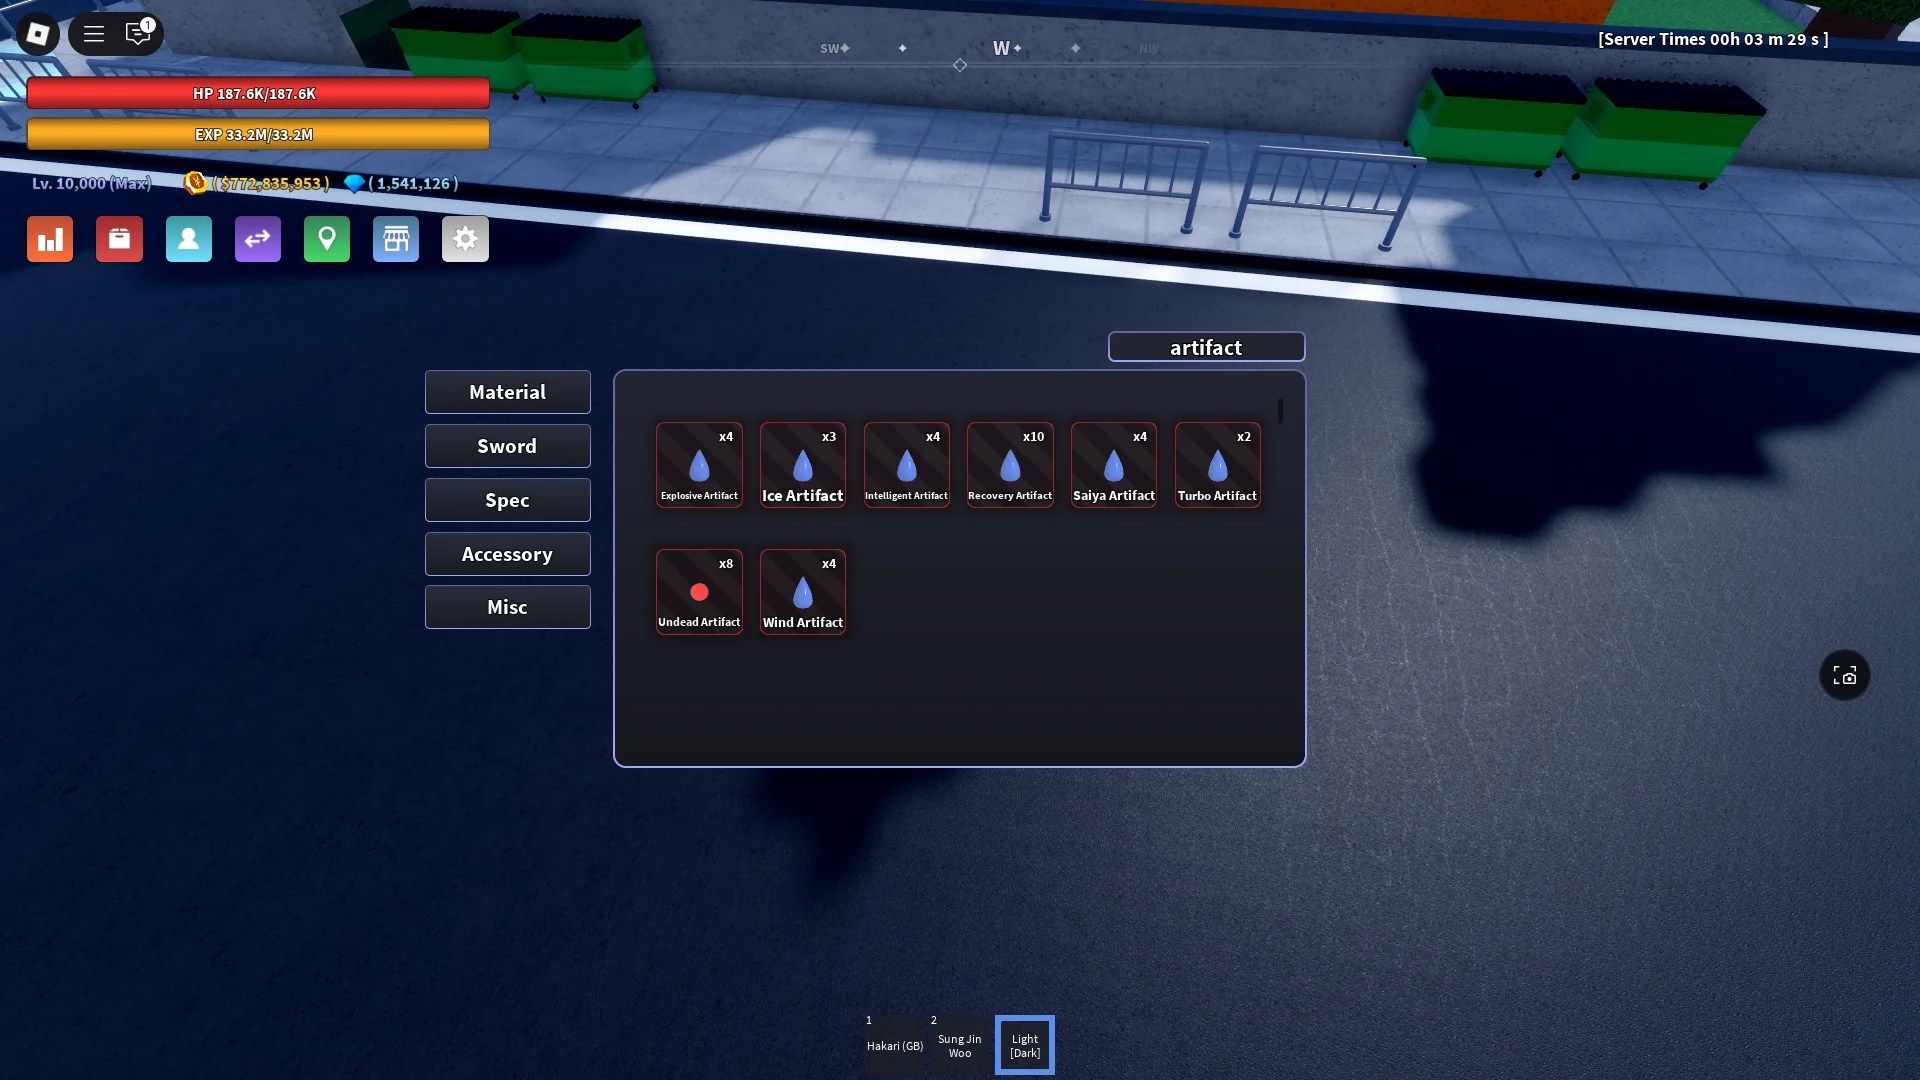This screenshot has height=1080, width=1920.
Task: Click the Accessory category button
Action: pos(506,554)
